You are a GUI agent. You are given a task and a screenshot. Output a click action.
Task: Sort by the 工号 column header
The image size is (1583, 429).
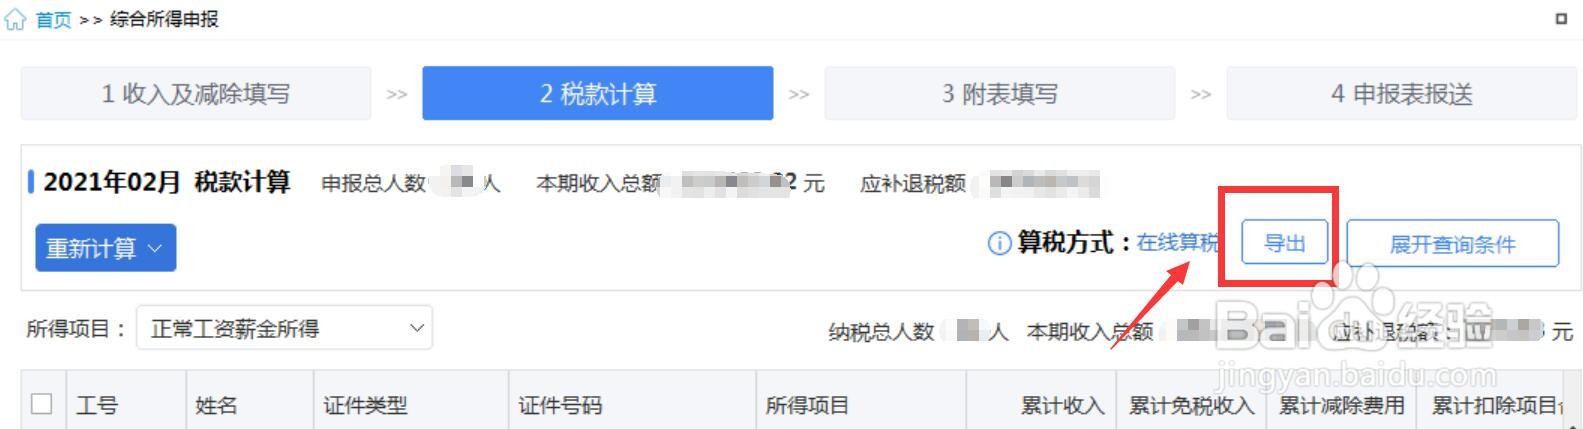97,405
